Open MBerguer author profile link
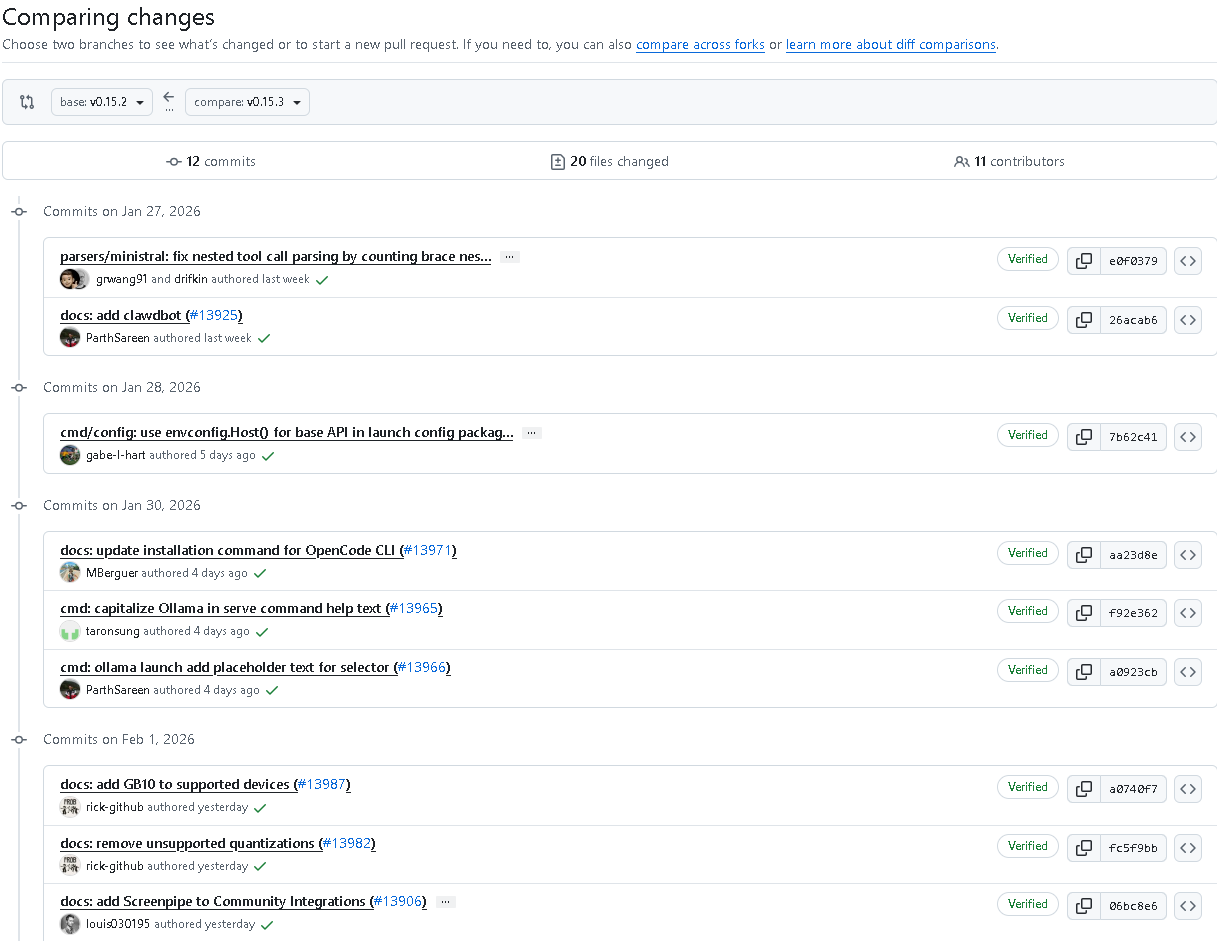 tap(111, 573)
